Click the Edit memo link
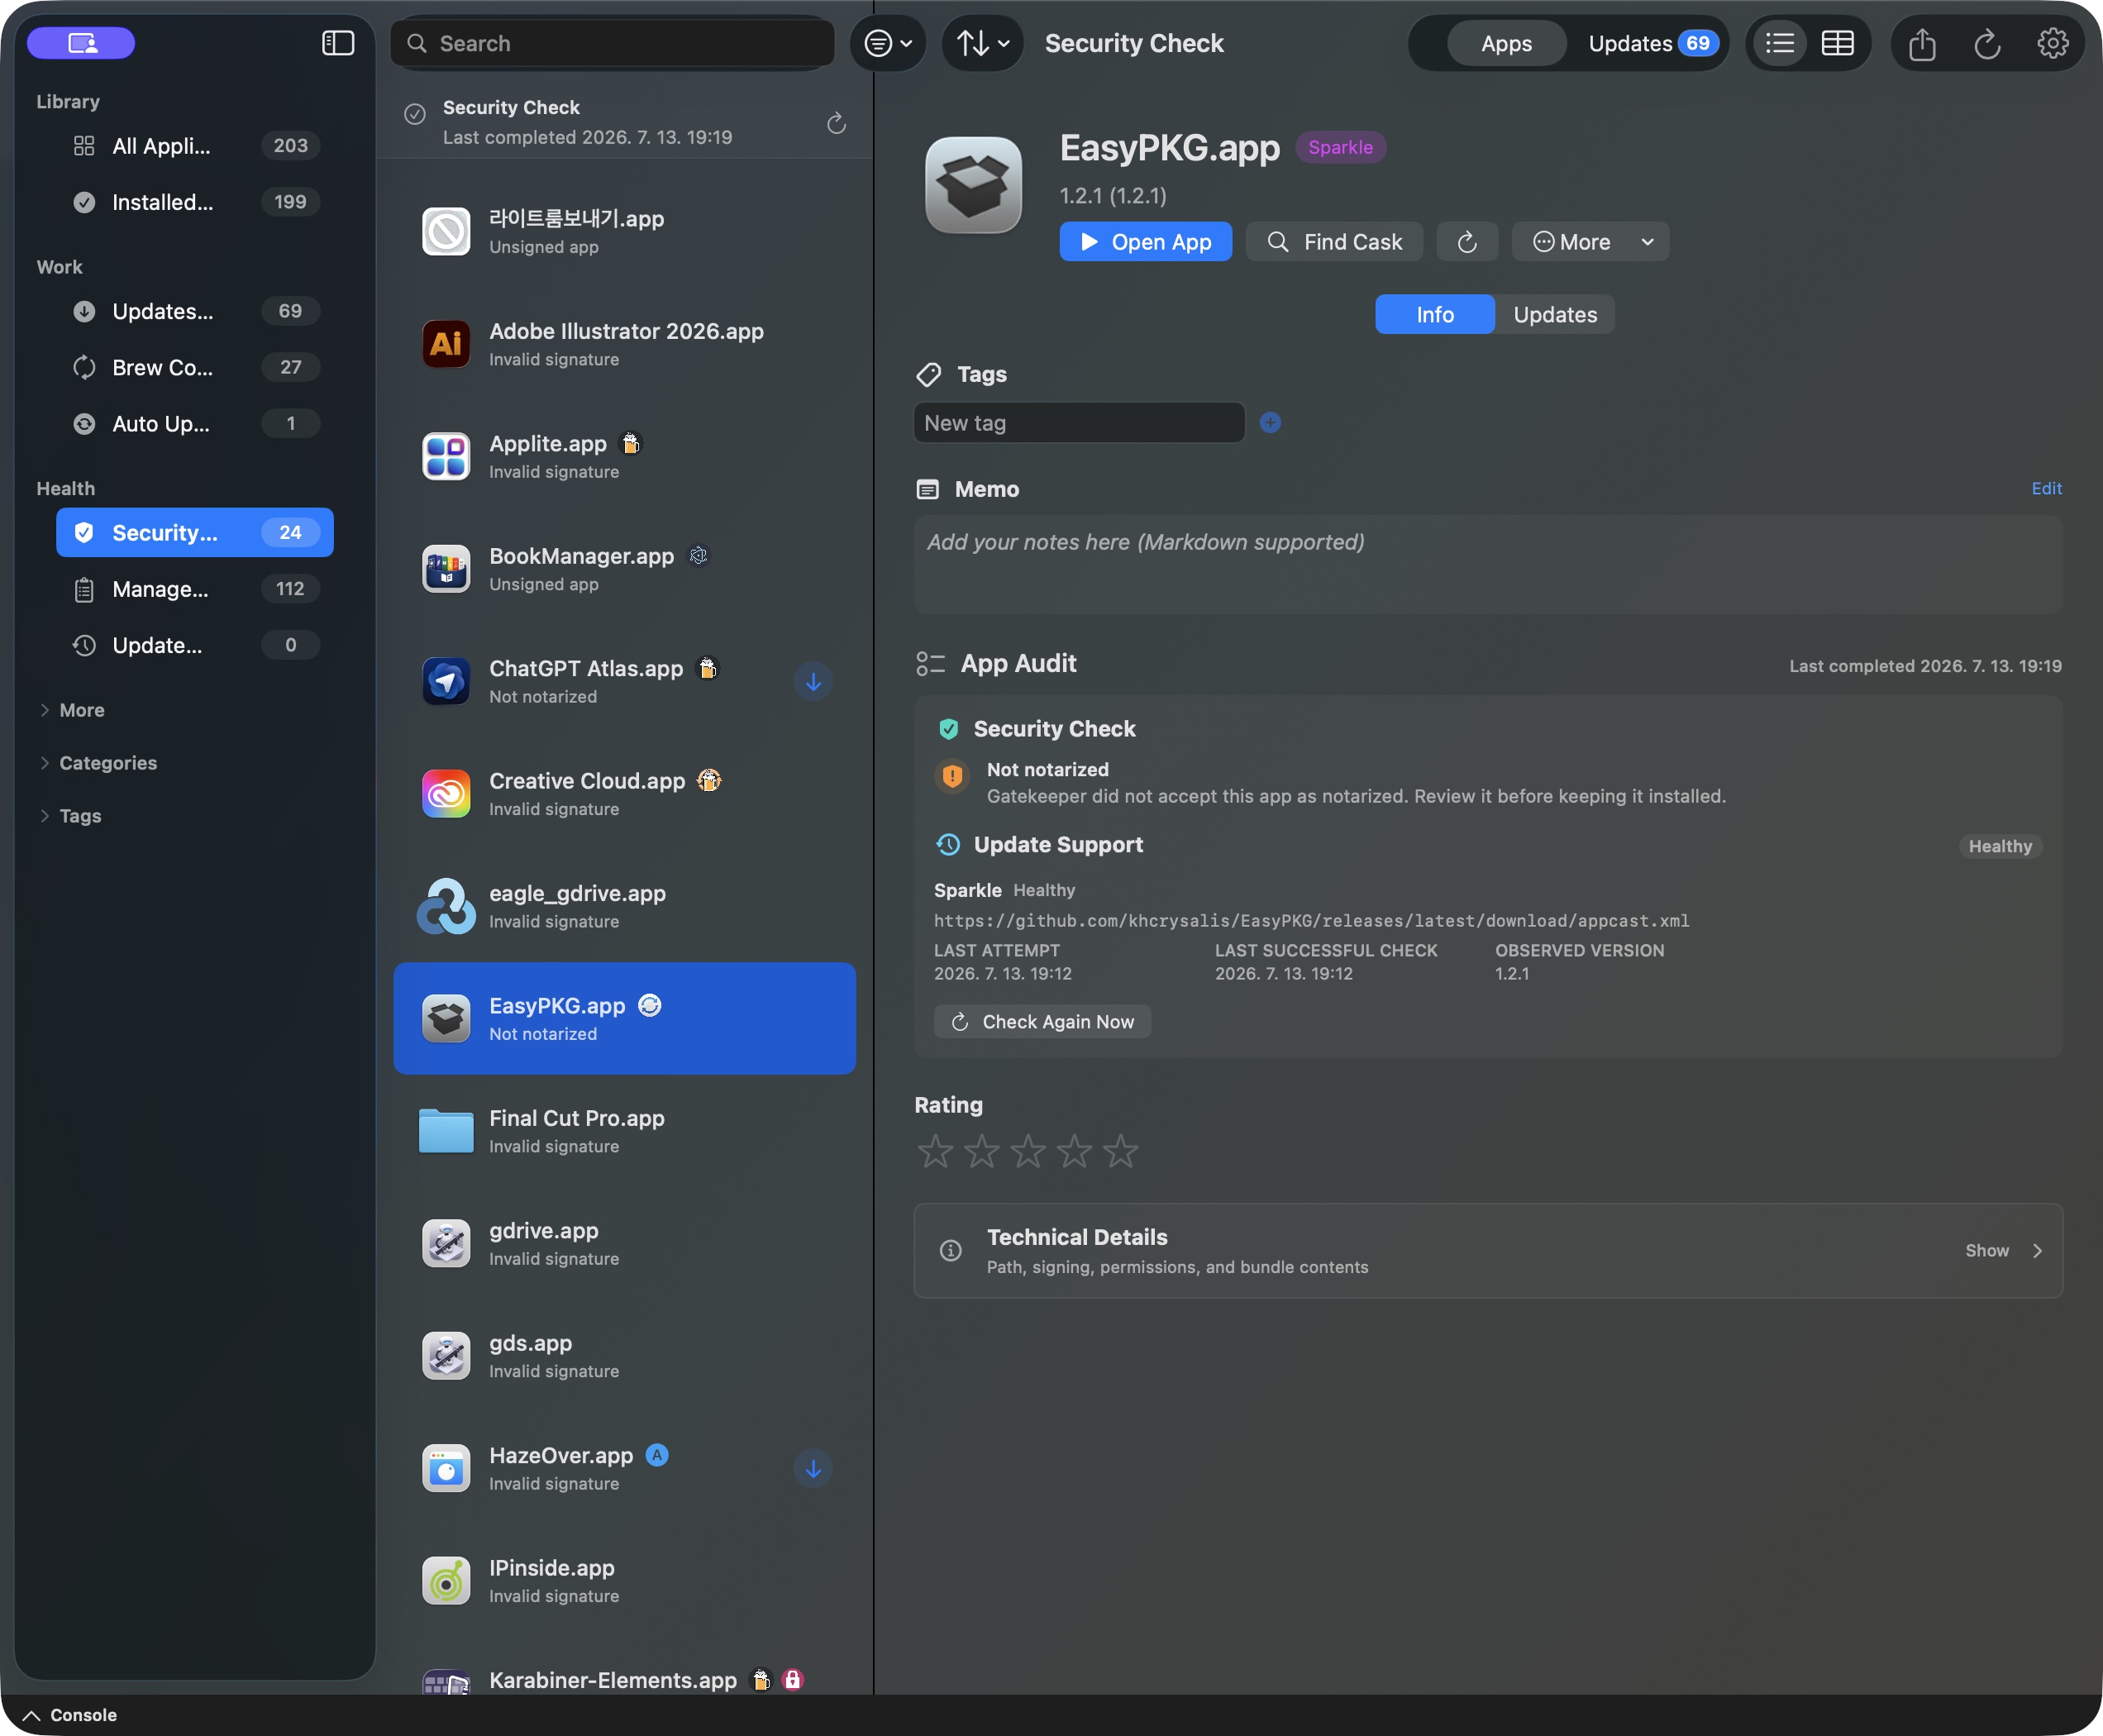 pyautogui.click(x=2046, y=488)
